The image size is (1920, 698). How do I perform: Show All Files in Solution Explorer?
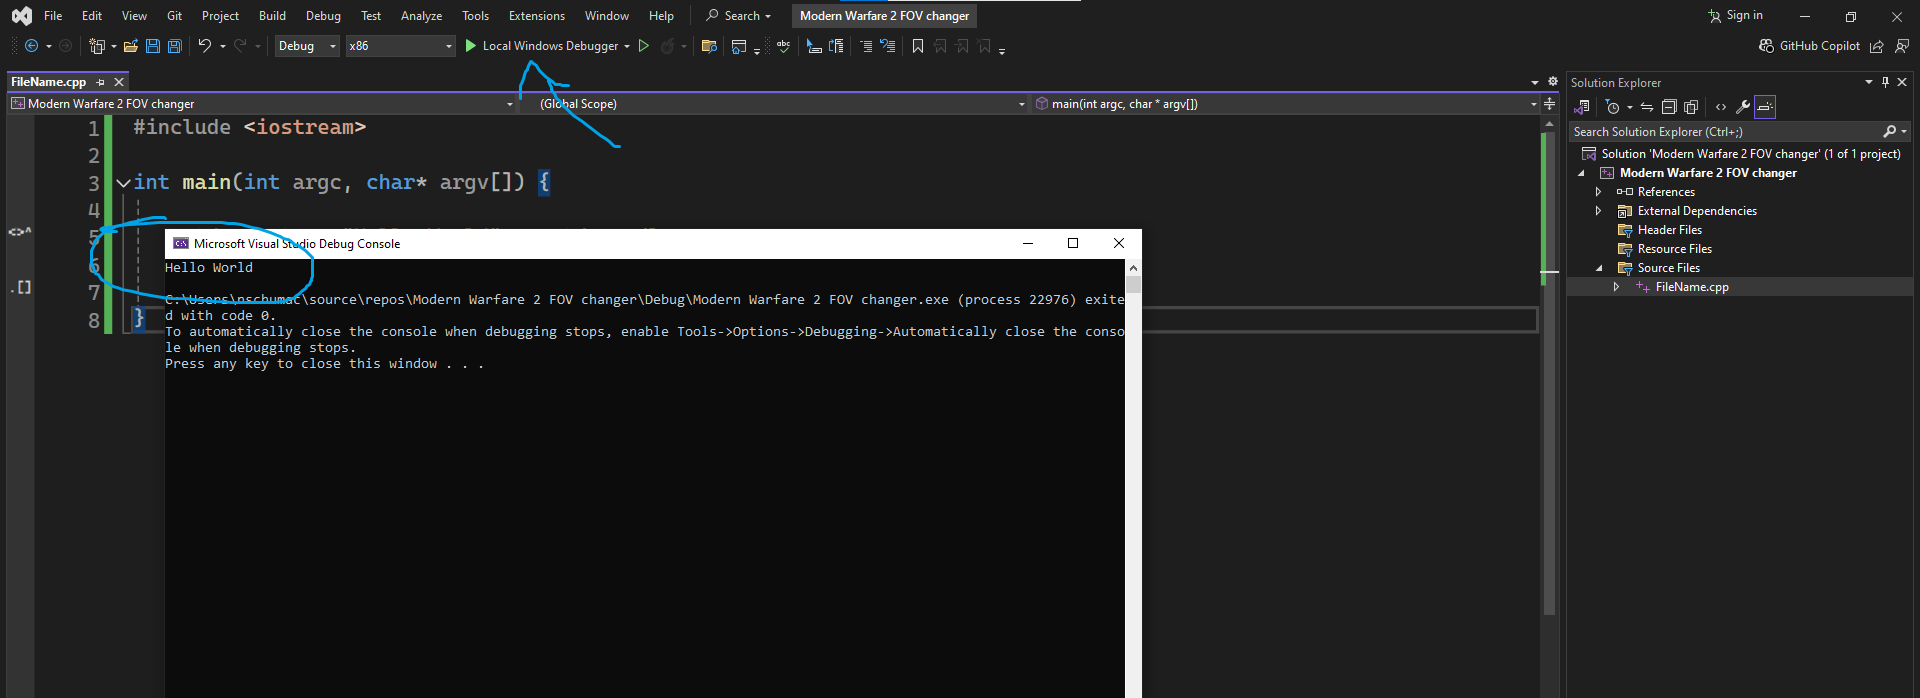[x=1691, y=107]
